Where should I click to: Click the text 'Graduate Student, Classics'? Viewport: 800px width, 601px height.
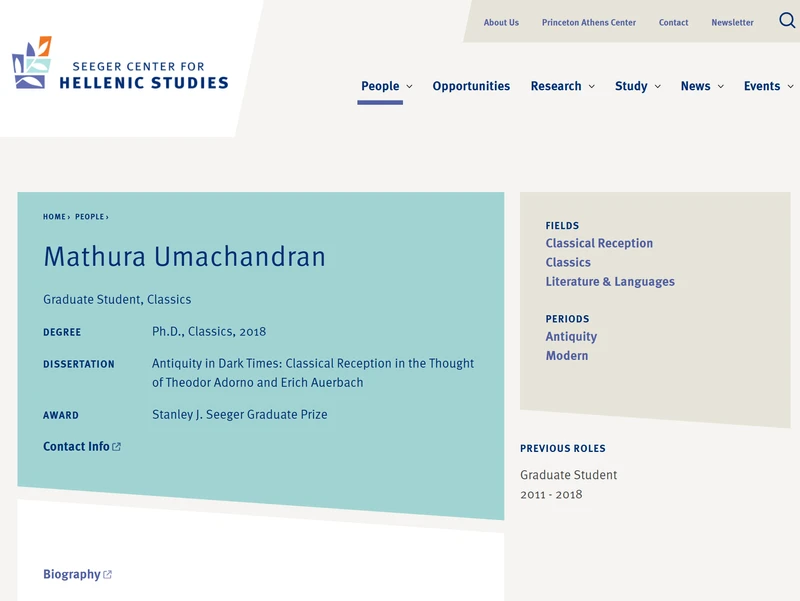pyautogui.click(x=117, y=299)
